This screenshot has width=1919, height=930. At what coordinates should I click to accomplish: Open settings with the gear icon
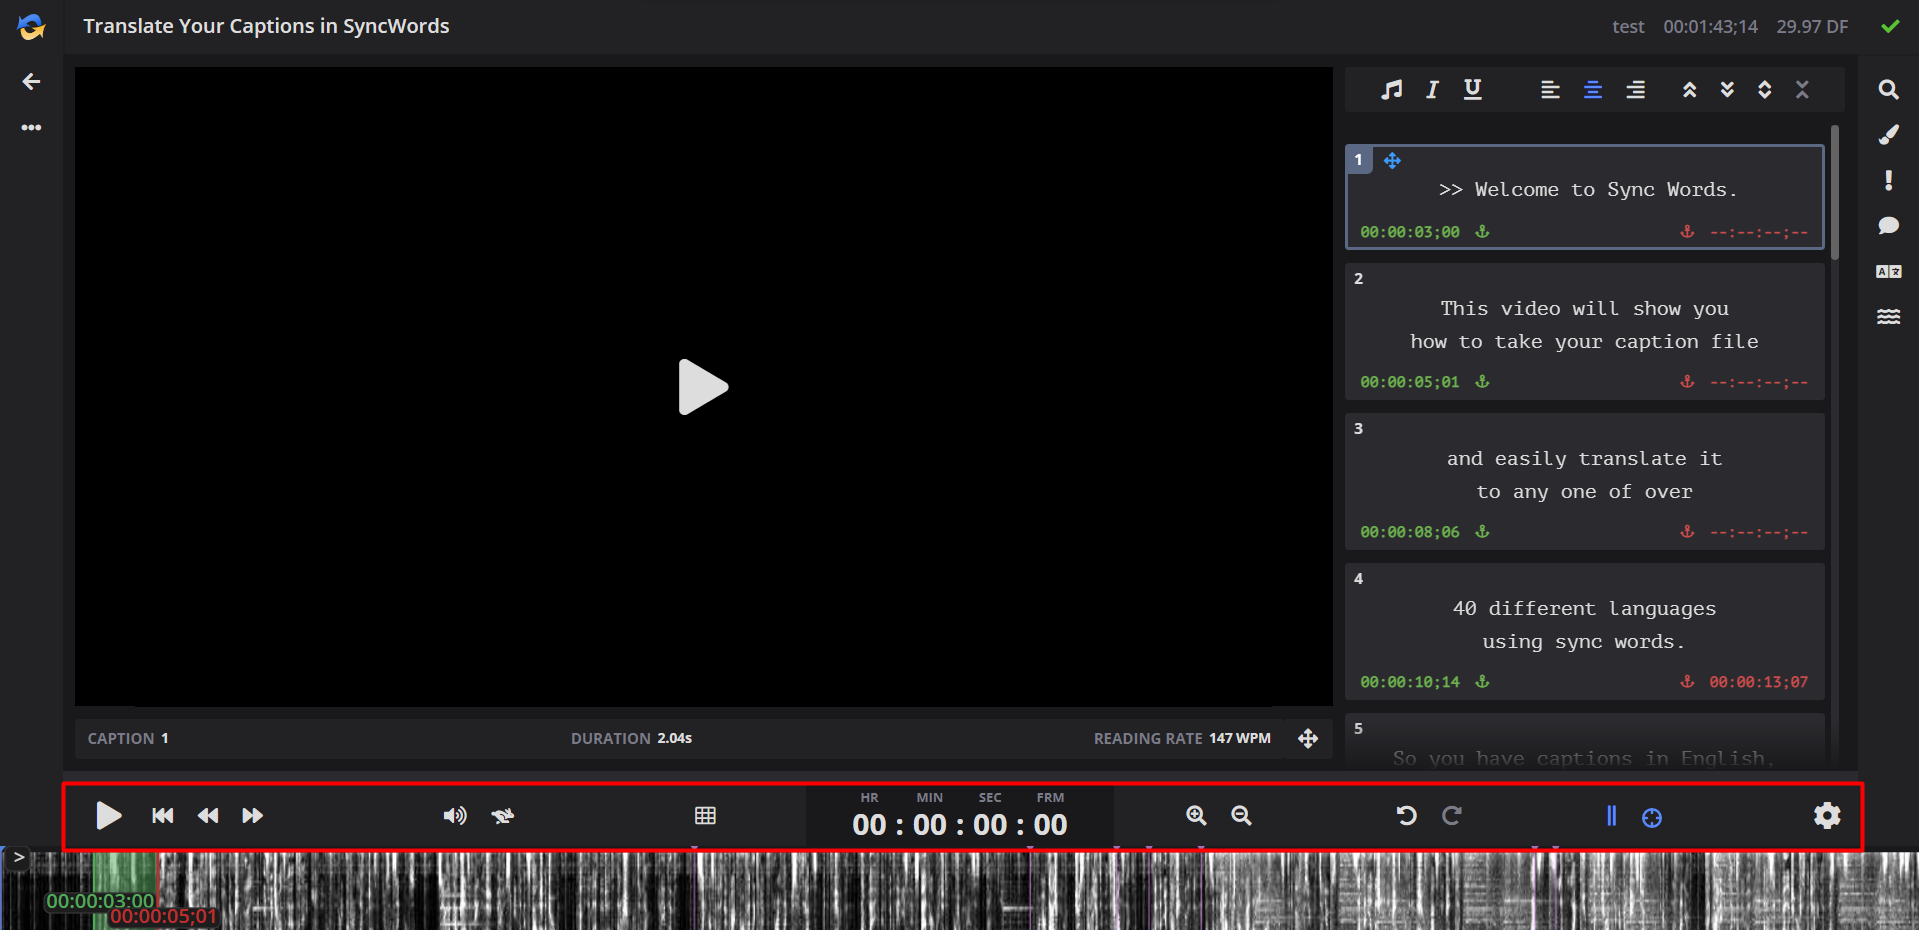(1827, 816)
